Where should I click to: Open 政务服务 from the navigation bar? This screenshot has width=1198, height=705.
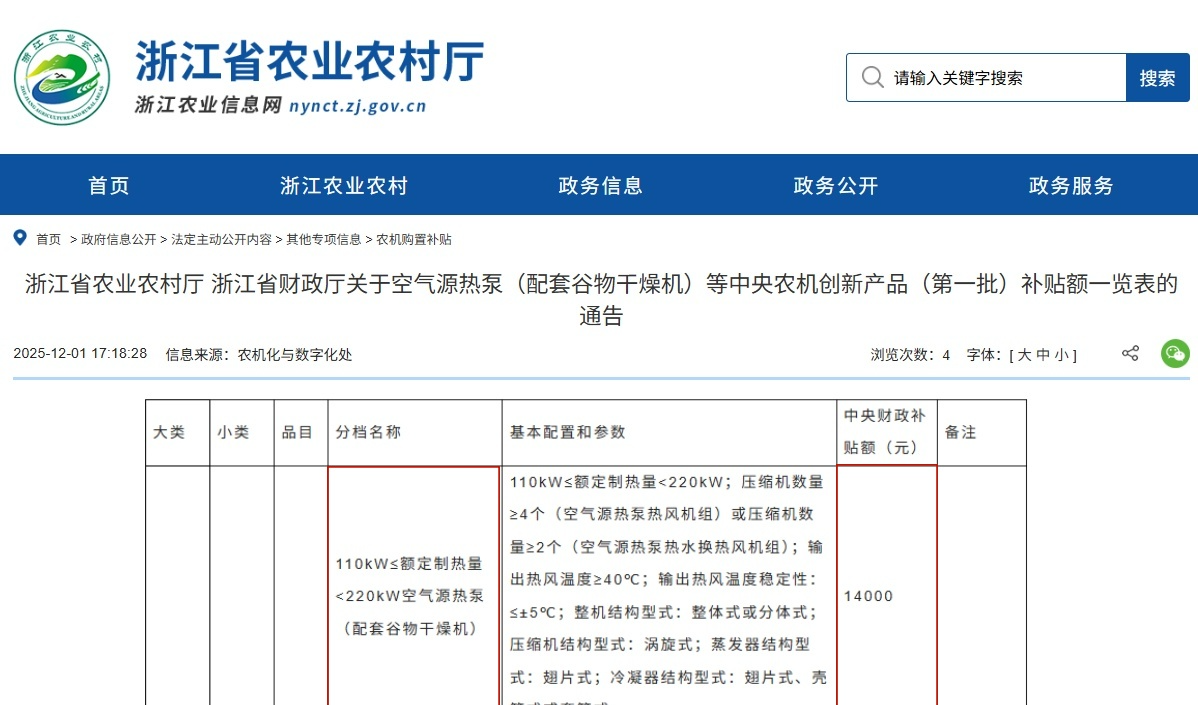point(1071,185)
